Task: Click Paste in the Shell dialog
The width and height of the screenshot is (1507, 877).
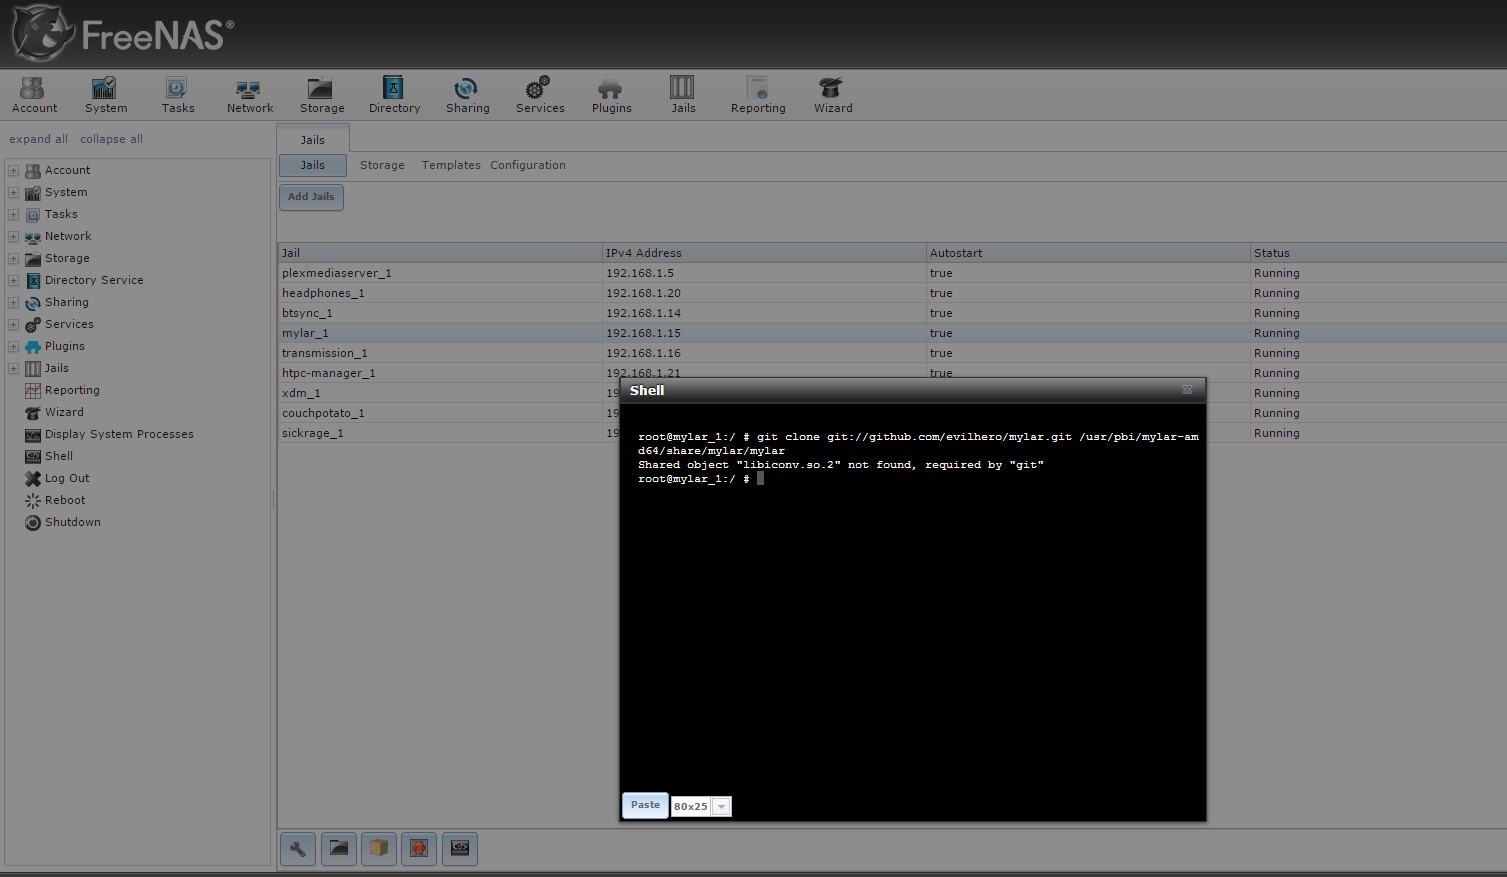Action: point(645,805)
